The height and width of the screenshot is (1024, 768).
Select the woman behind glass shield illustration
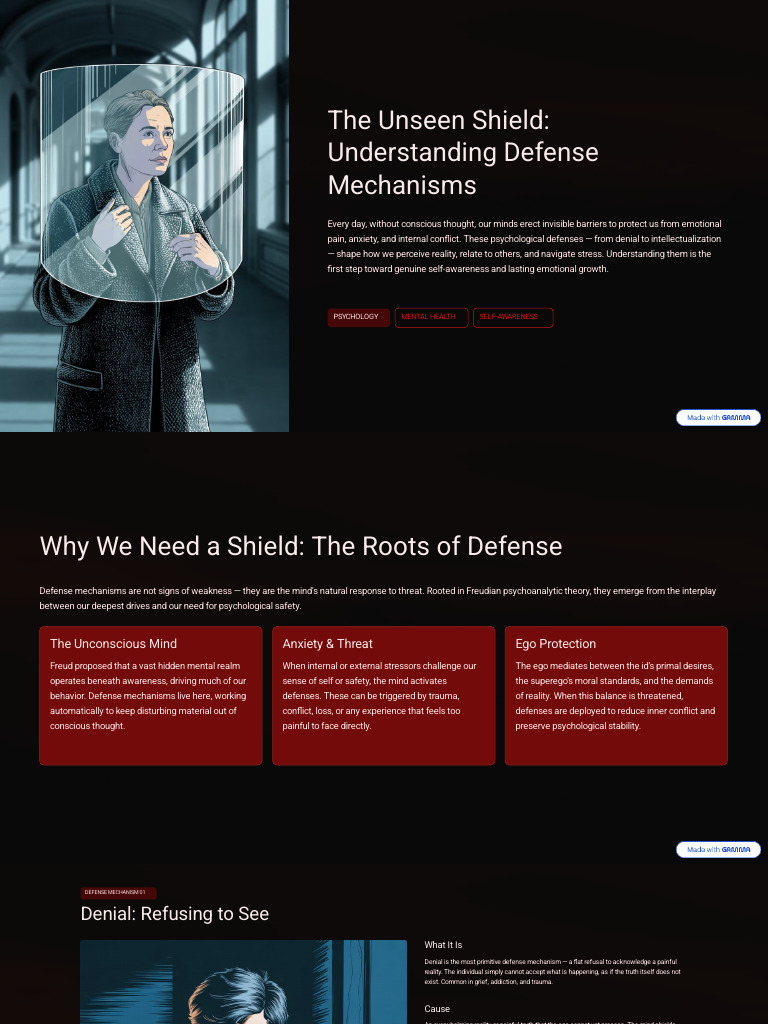tap(144, 216)
